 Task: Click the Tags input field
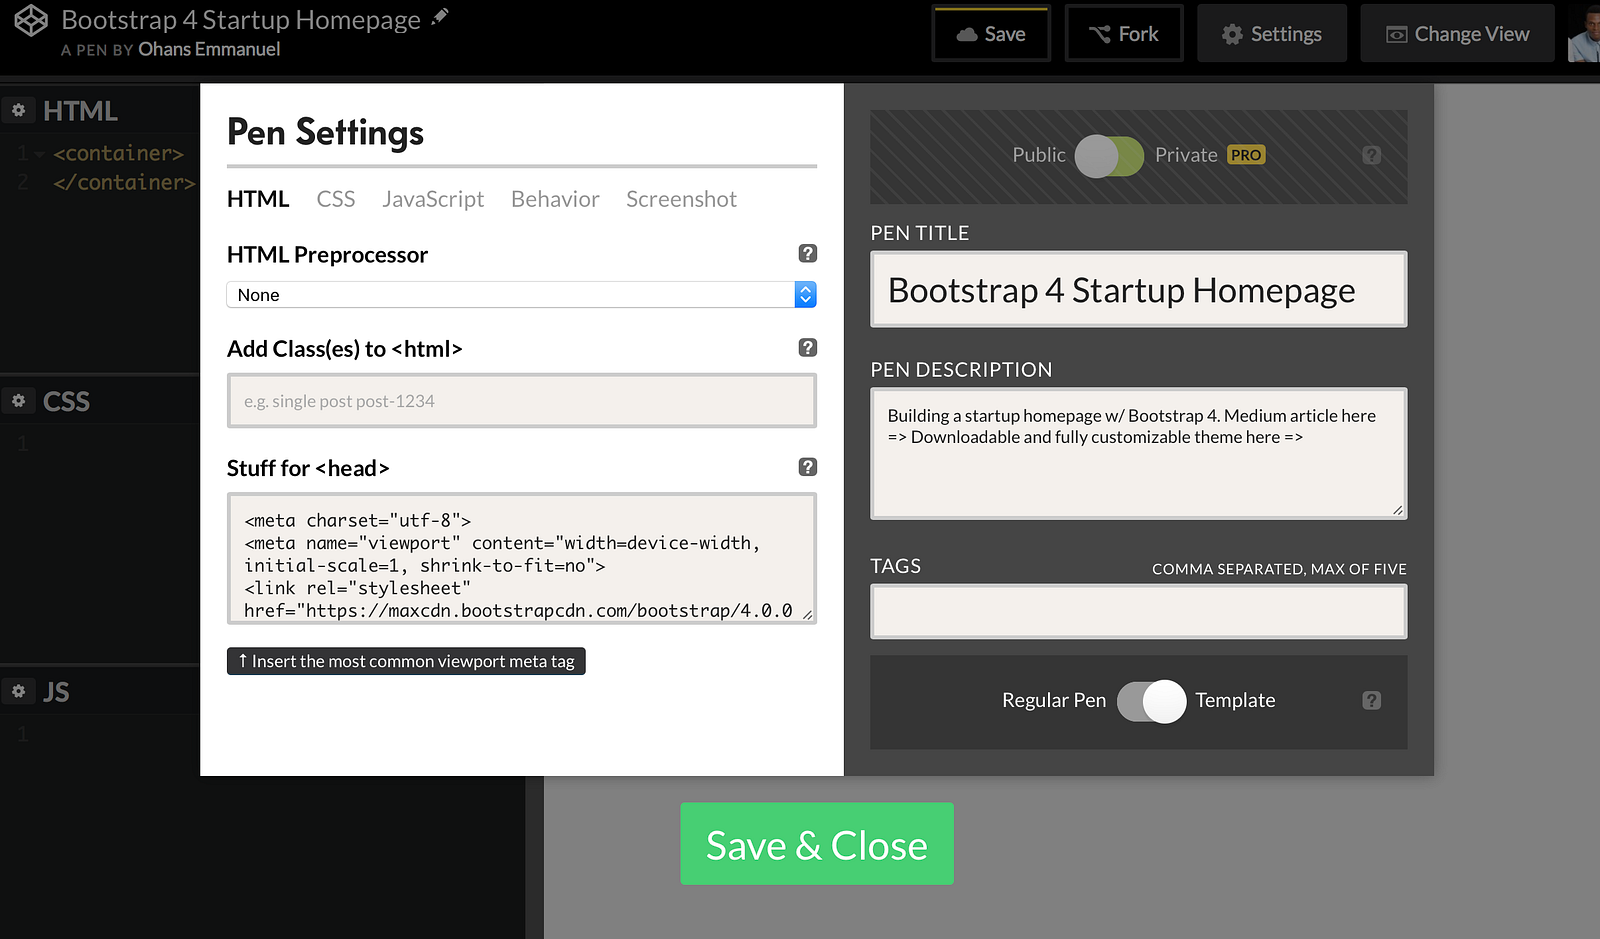coord(1139,611)
